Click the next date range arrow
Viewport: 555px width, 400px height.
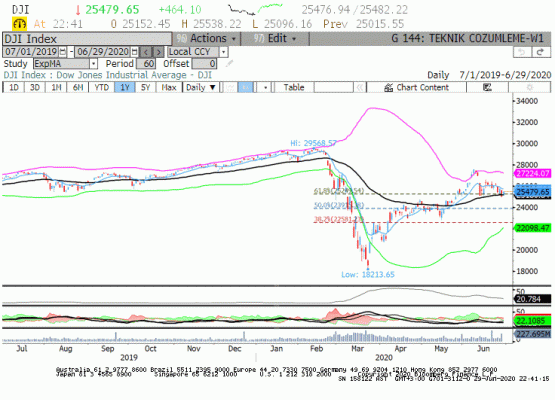pyautogui.click(x=159, y=52)
